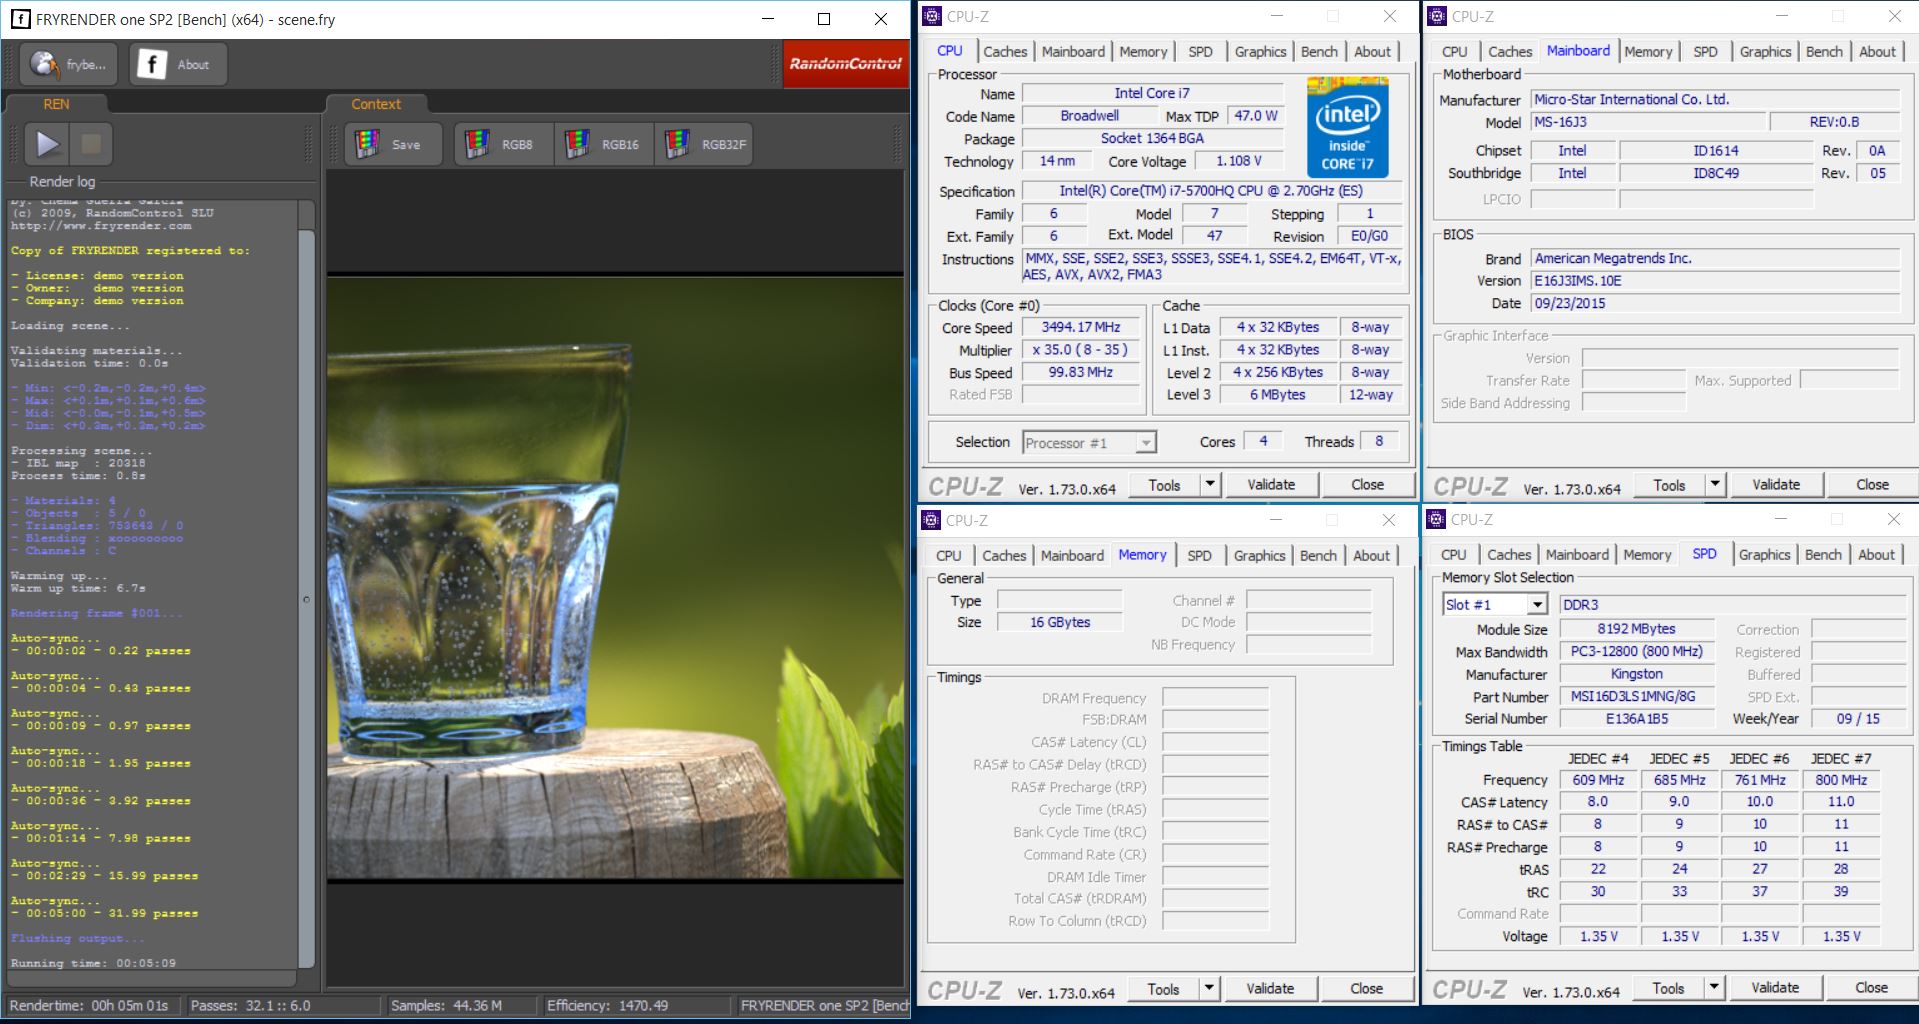Click Validate in the Mainboard window
This screenshot has height=1024, width=1919.
(1776, 485)
